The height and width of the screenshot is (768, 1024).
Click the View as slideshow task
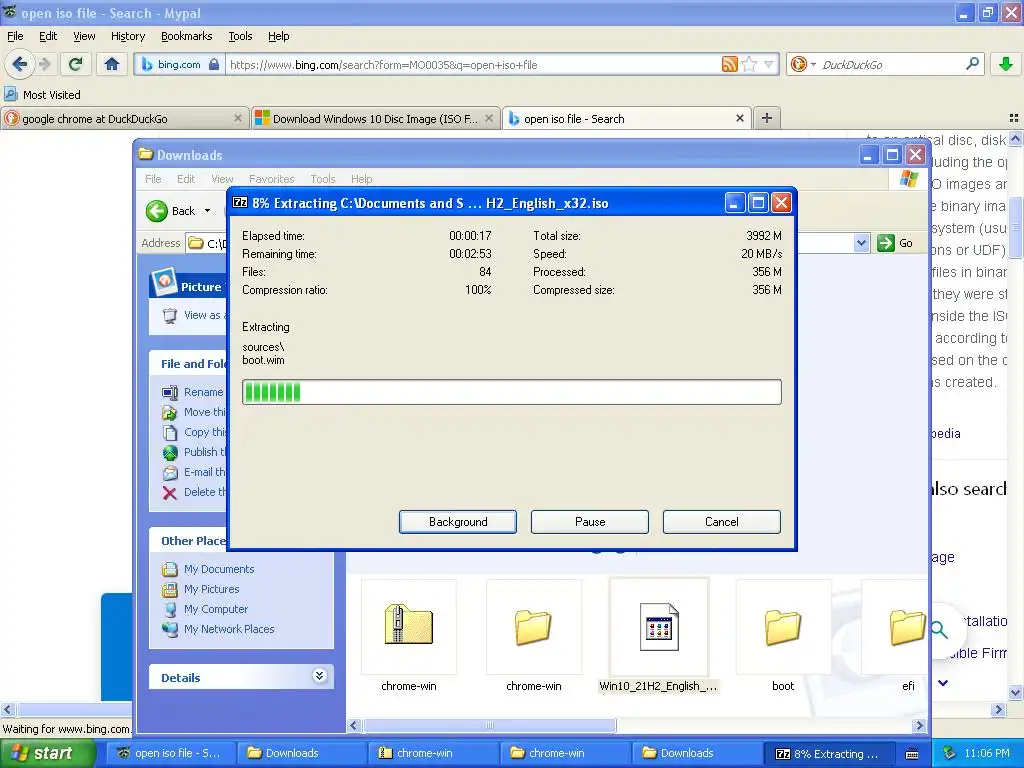[194, 315]
